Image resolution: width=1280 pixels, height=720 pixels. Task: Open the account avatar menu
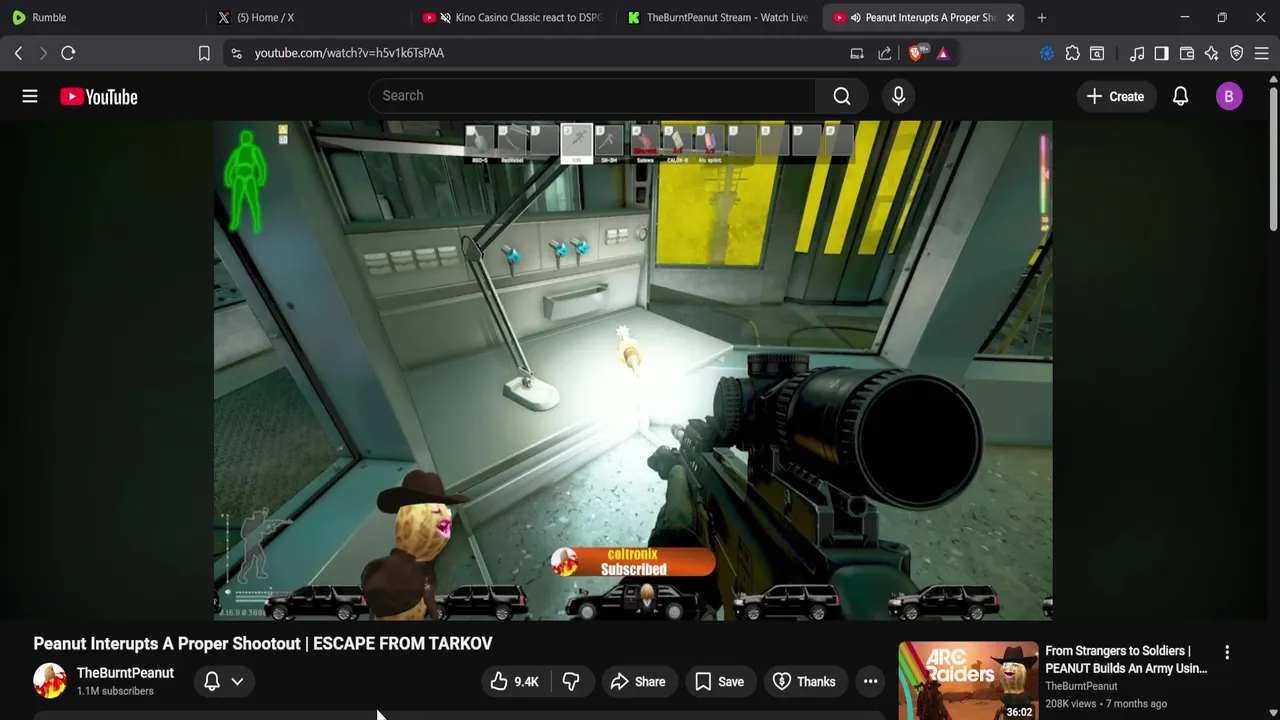(x=1229, y=96)
